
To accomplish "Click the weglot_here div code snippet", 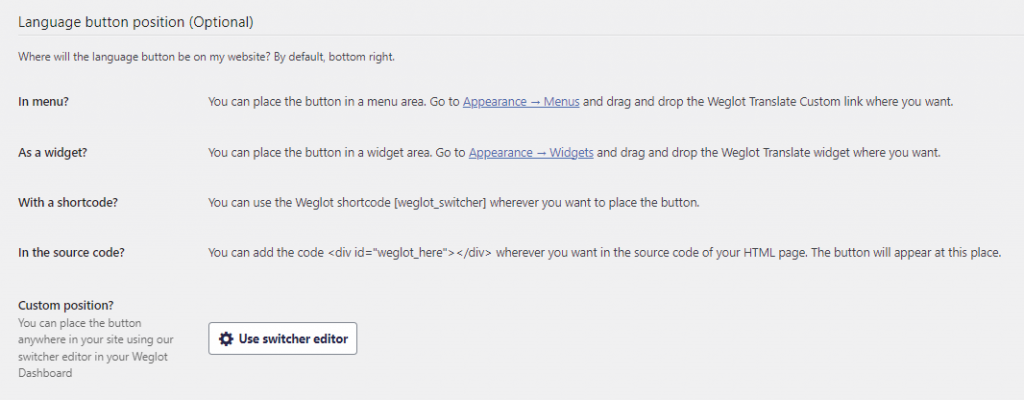I will click(409, 252).
